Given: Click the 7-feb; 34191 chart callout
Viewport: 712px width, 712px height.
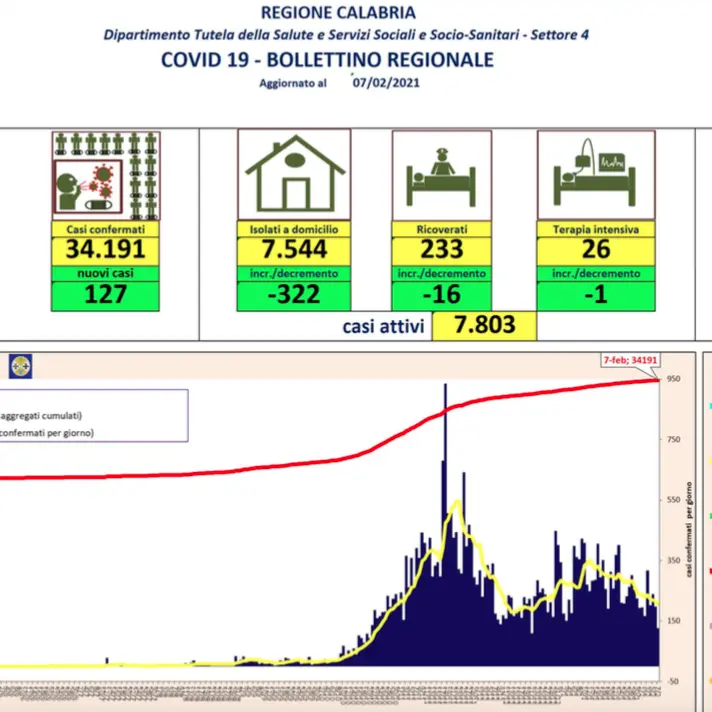Looking at the screenshot, I should 628,358.
